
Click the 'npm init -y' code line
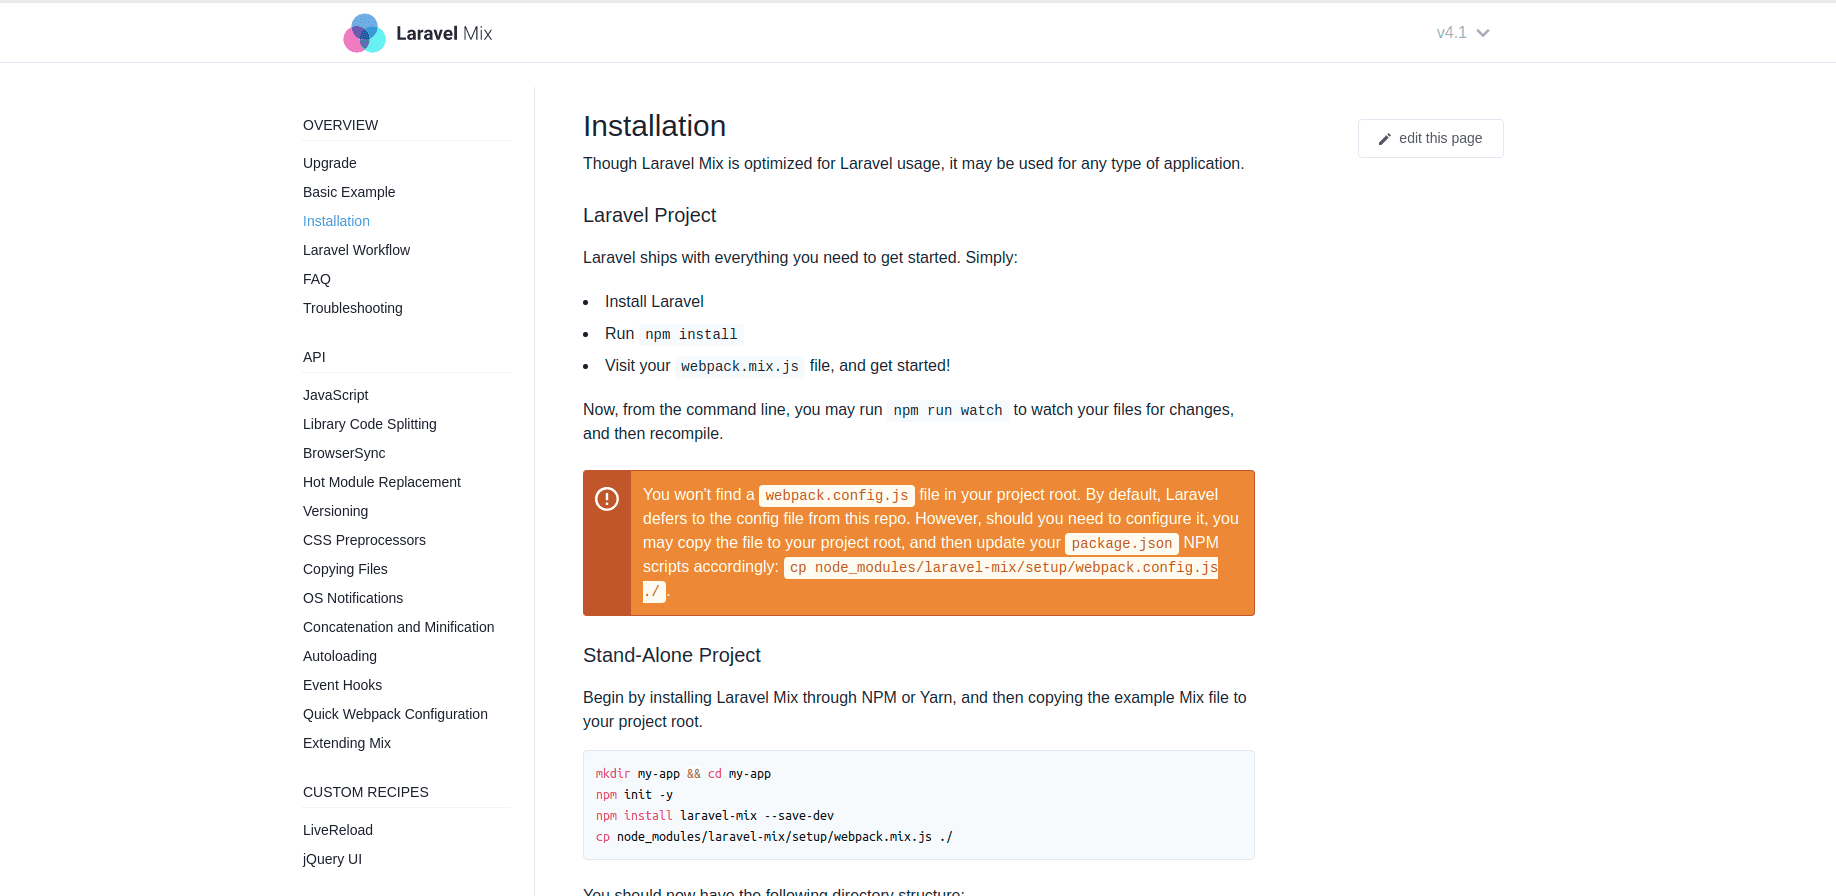[x=634, y=795]
